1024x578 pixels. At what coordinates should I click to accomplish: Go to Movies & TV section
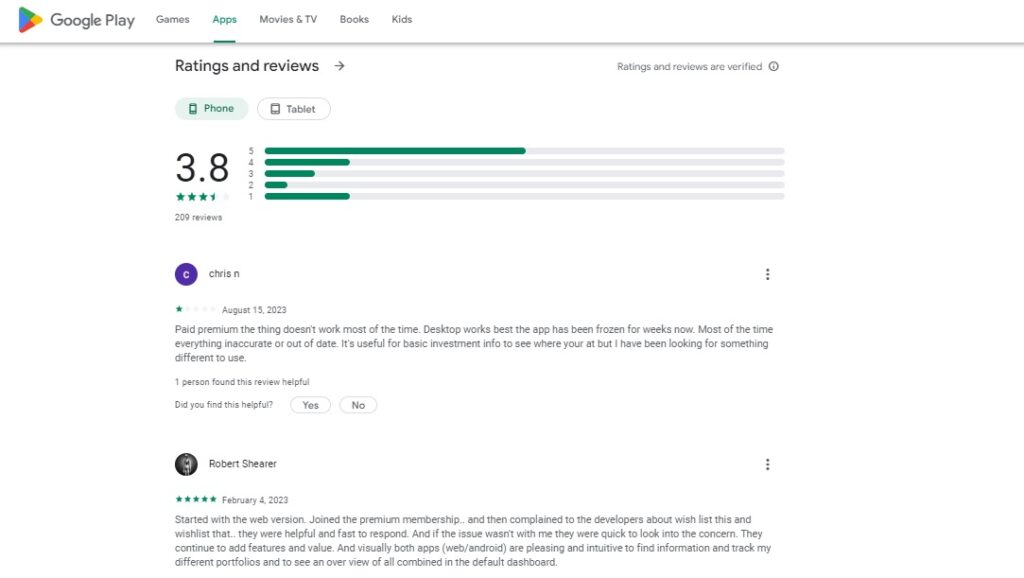pyautogui.click(x=288, y=20)
